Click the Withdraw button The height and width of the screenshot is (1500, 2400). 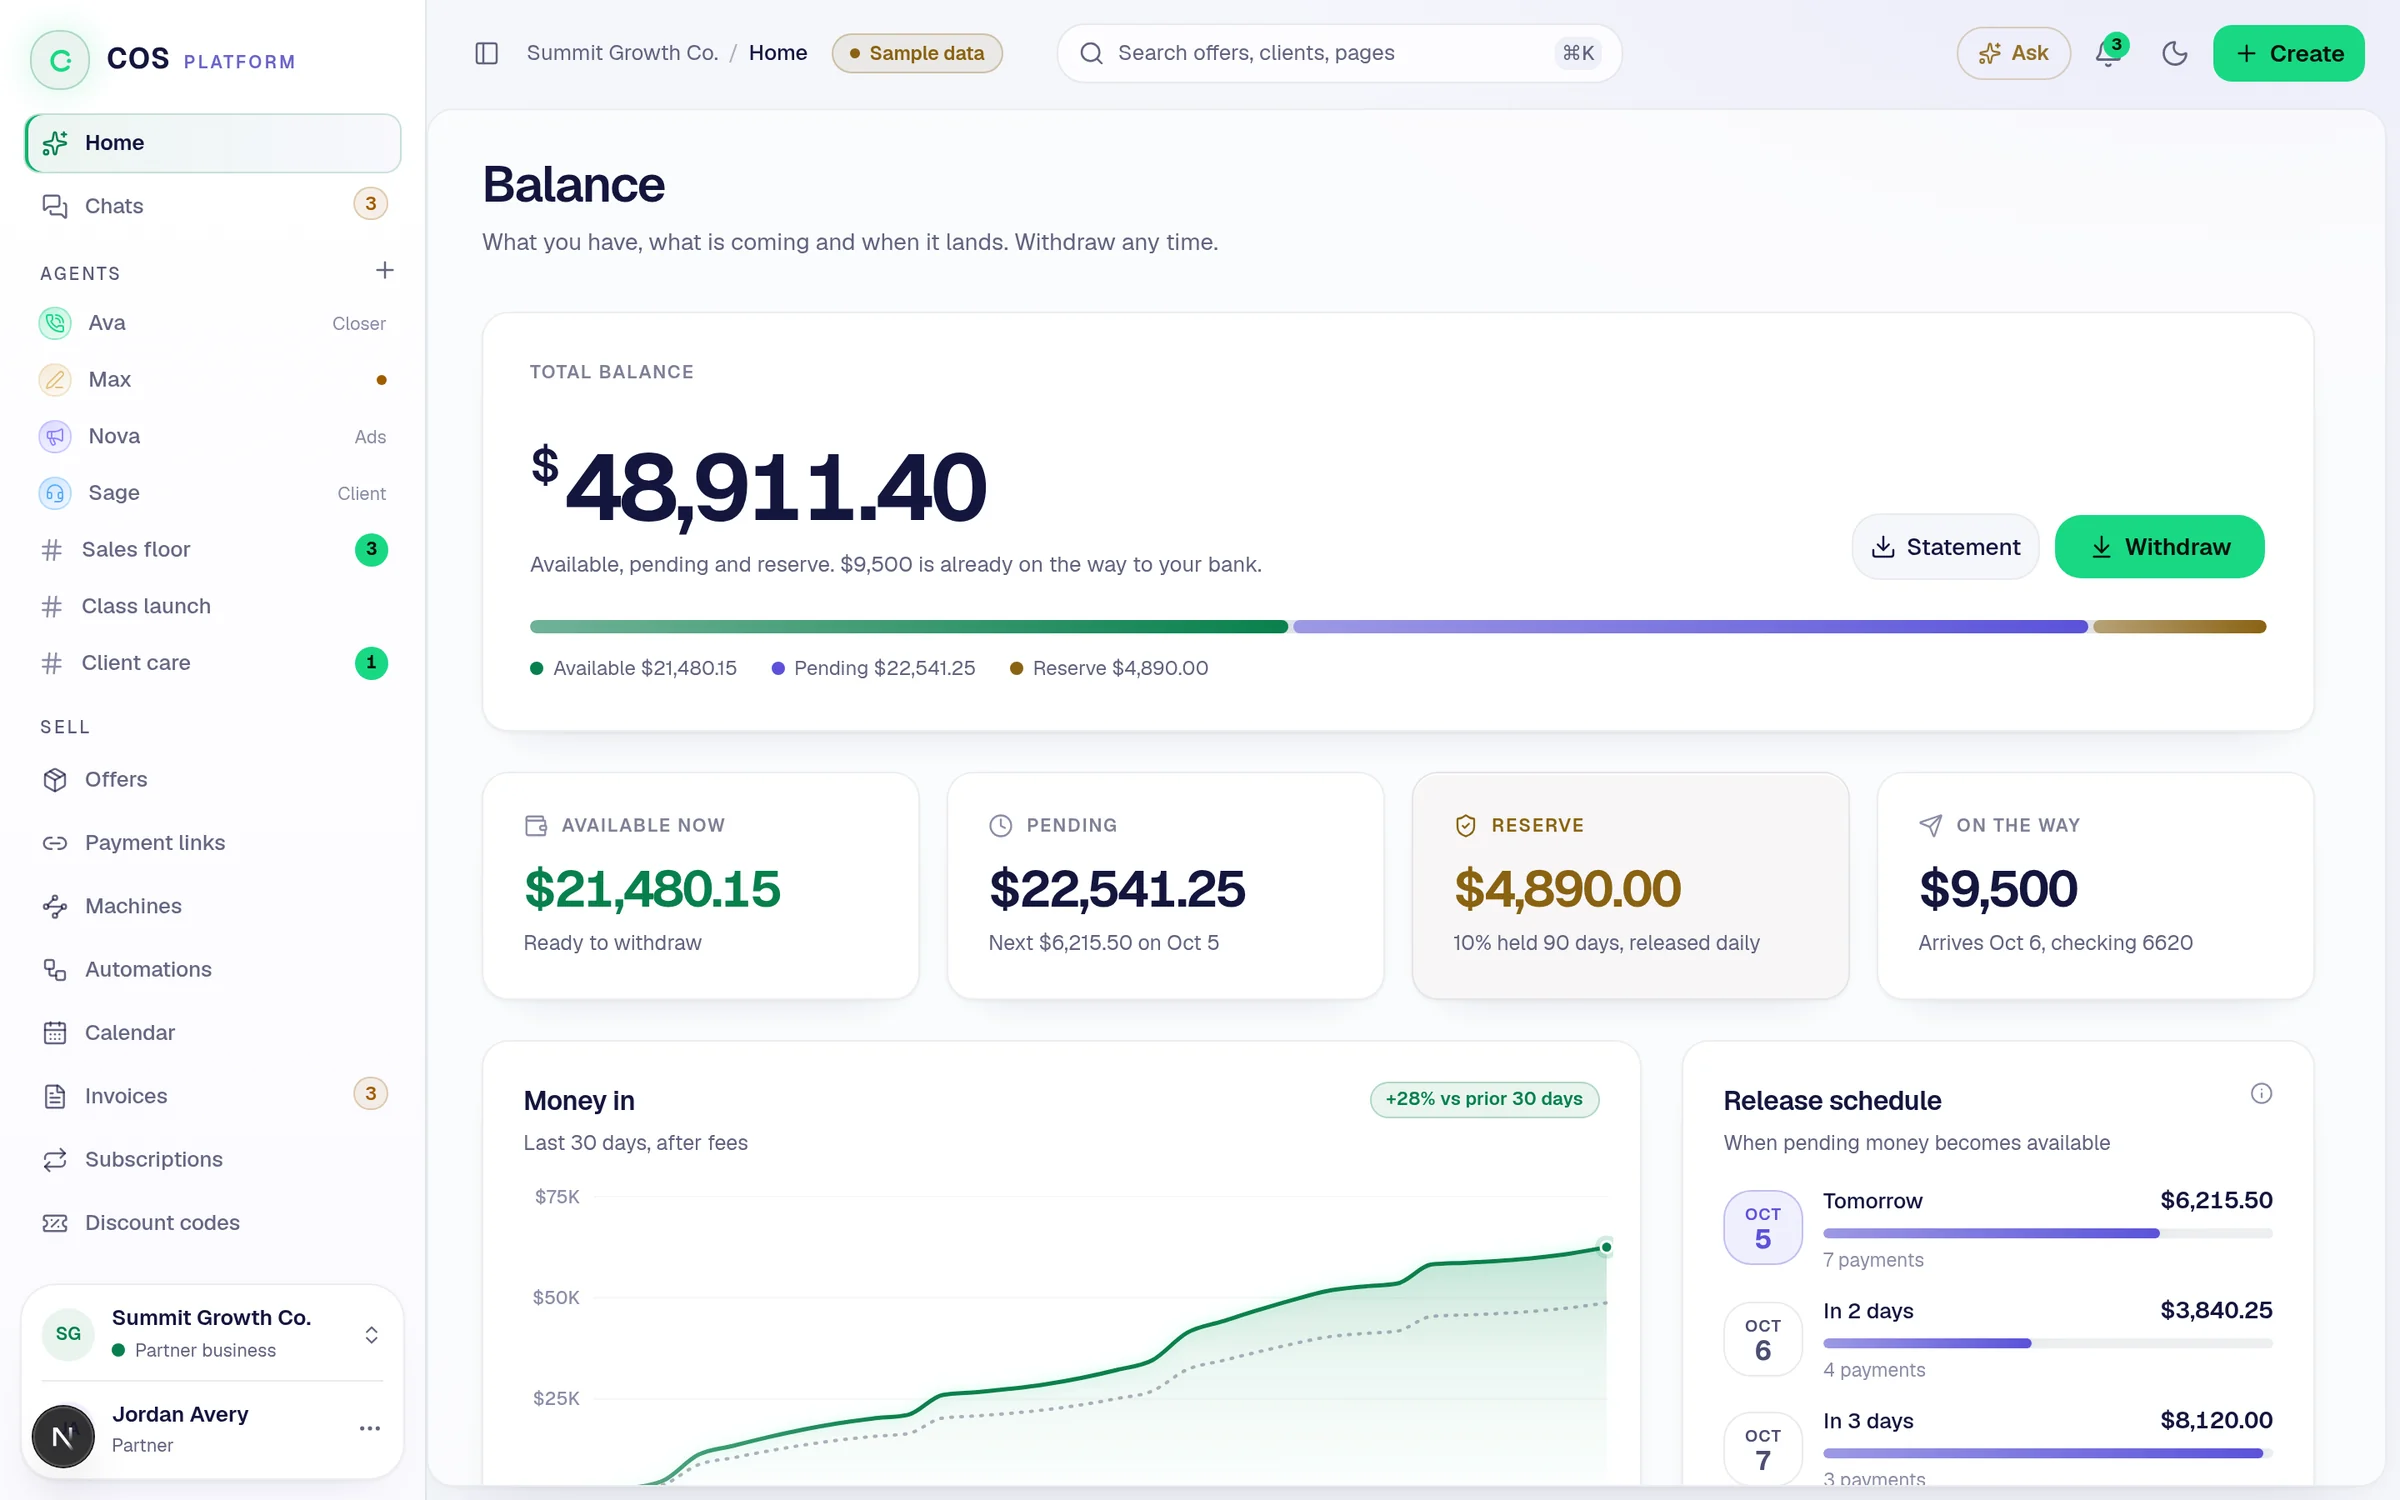(2159, 547)
